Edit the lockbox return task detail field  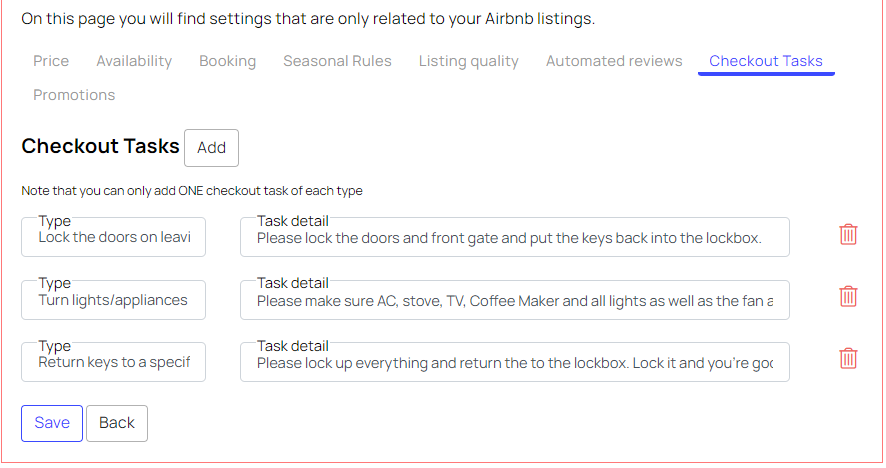[515, 362]
